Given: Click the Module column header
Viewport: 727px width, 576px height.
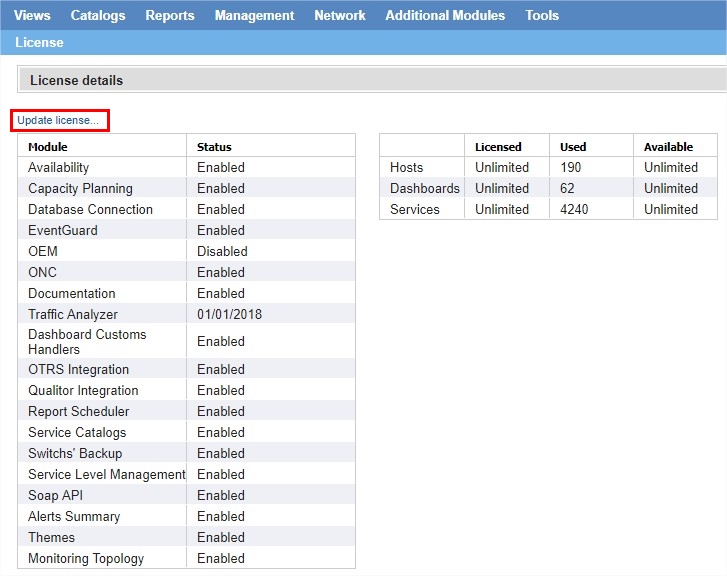Looking at the screenshot, I should click(48, 147).
